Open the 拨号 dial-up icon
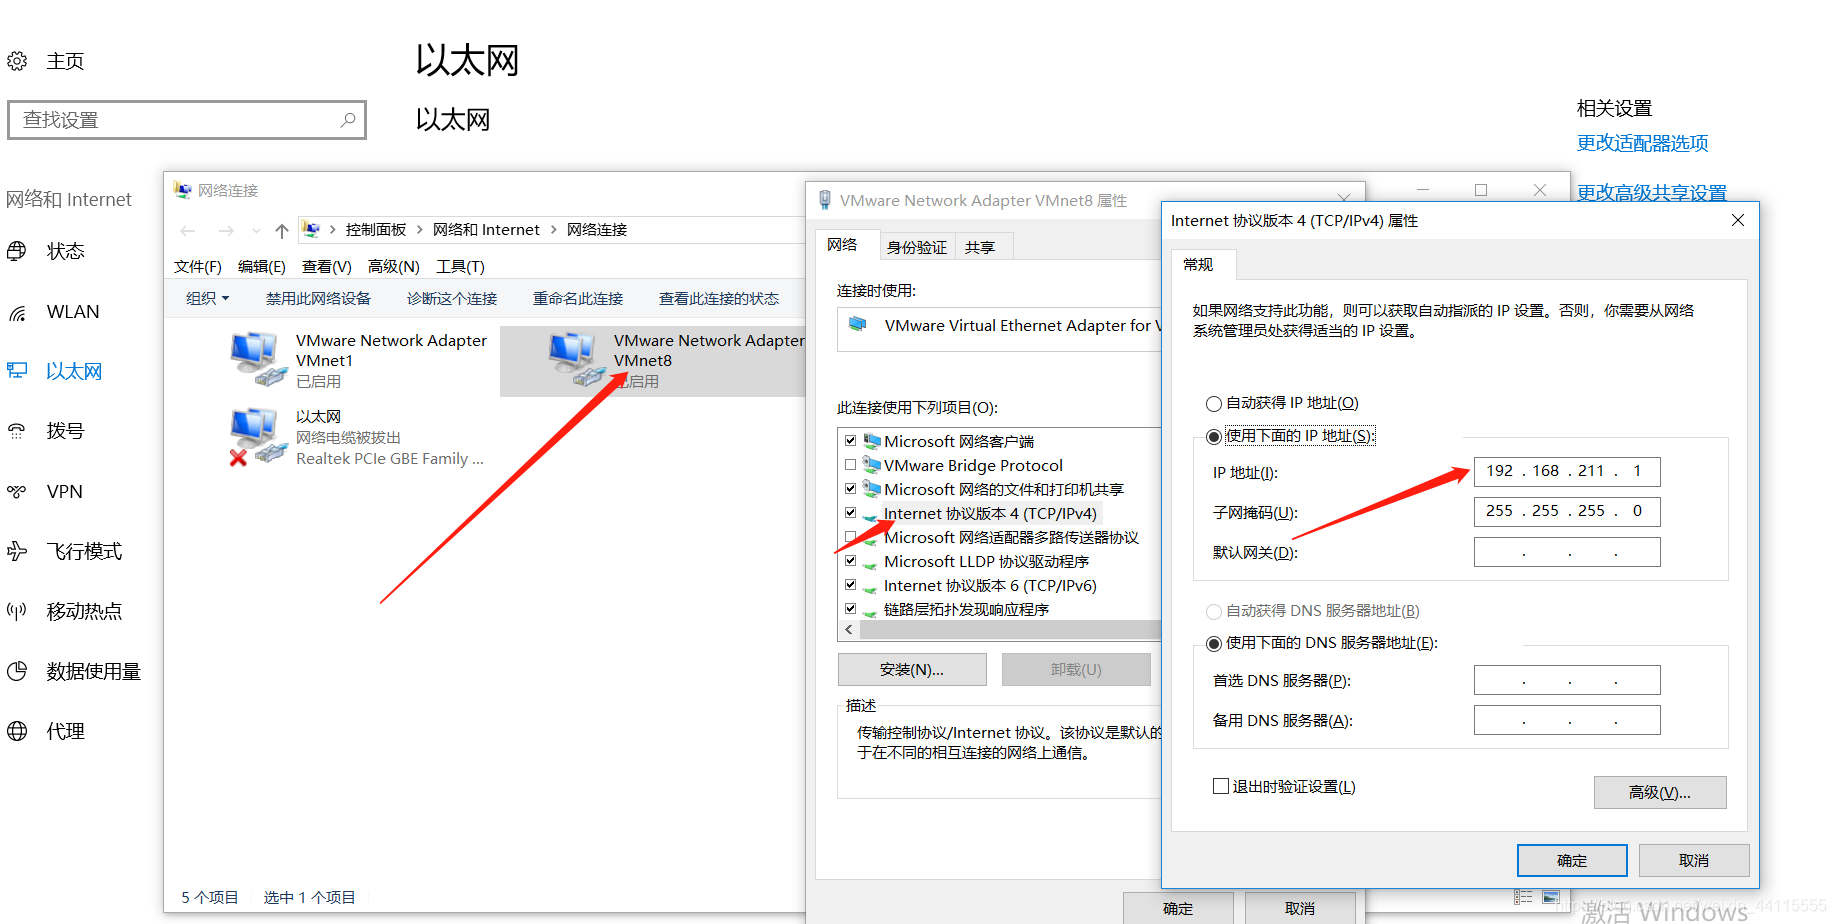Image resolution: width=1836 pixels, height=924 pixels. (17, 431)
